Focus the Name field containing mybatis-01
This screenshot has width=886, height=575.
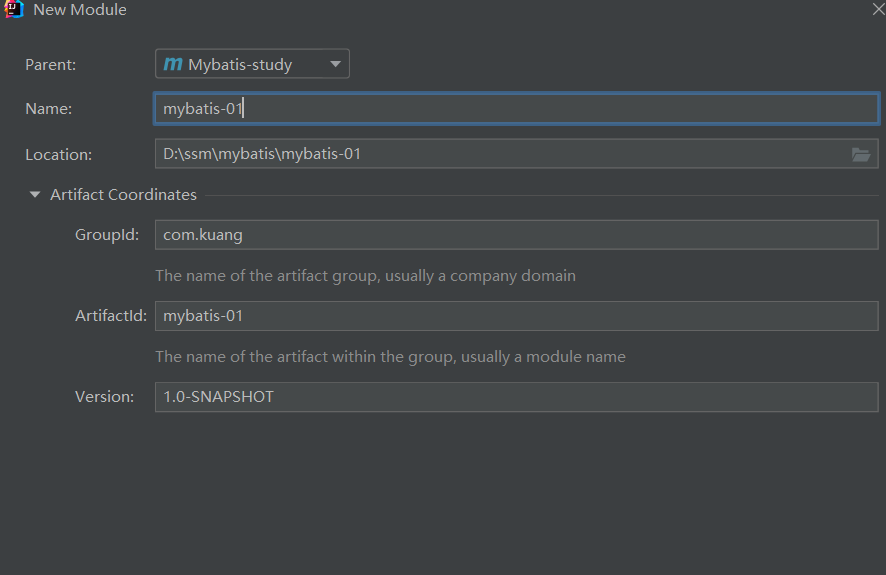(516, 108)
